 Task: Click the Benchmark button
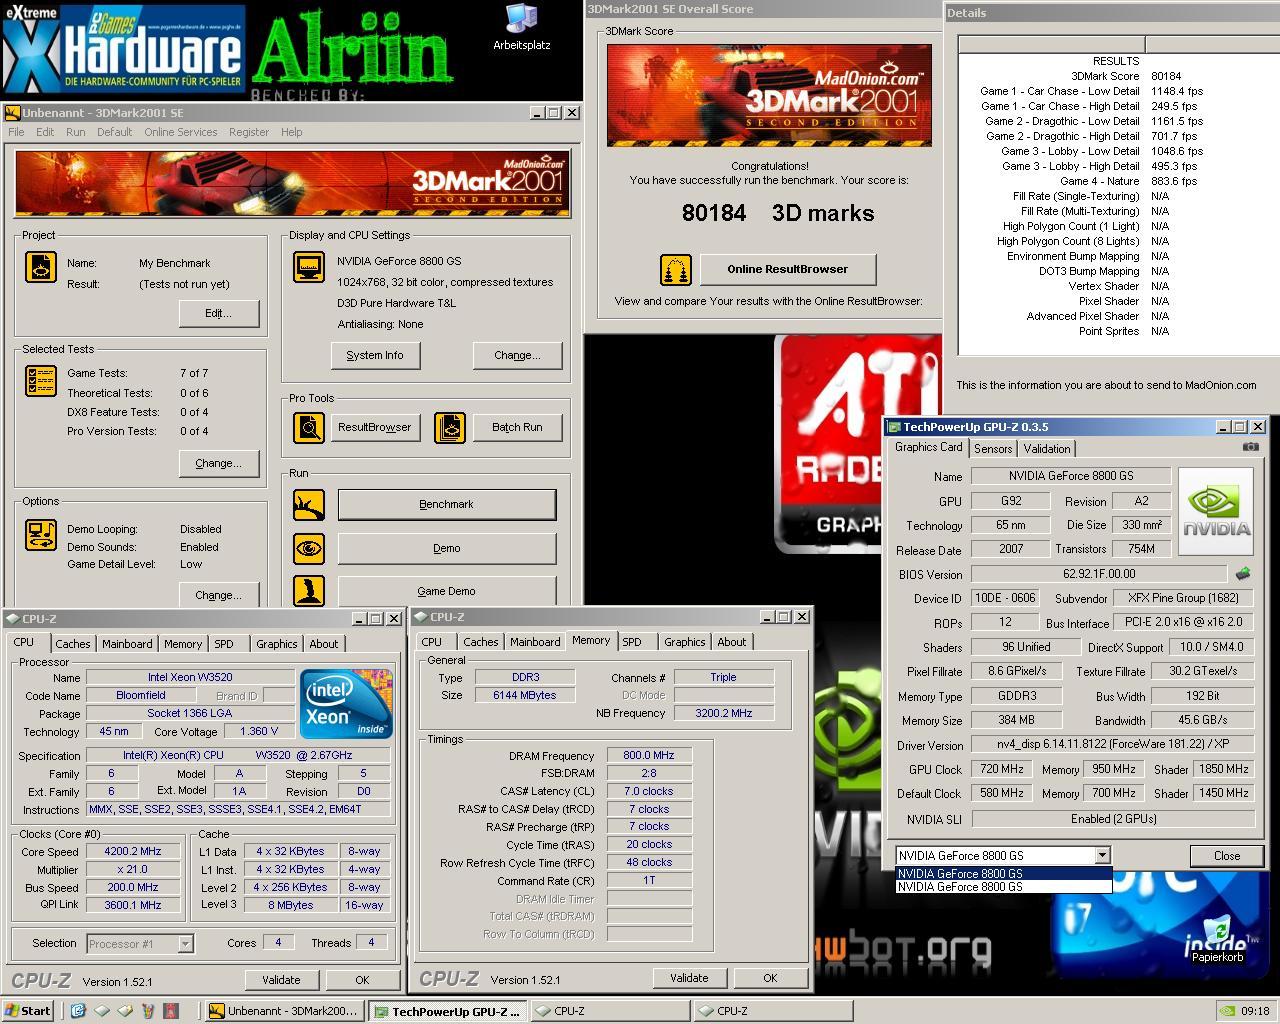pyautogui.click(x=447, y=505)
